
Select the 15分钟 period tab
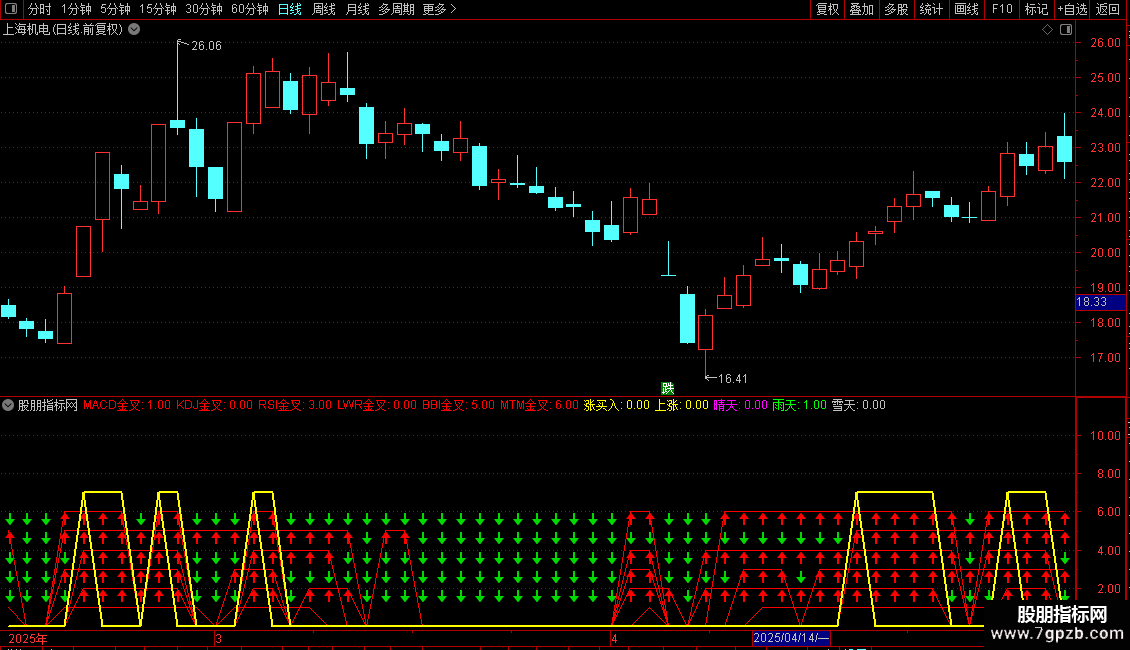coord(157,9)
